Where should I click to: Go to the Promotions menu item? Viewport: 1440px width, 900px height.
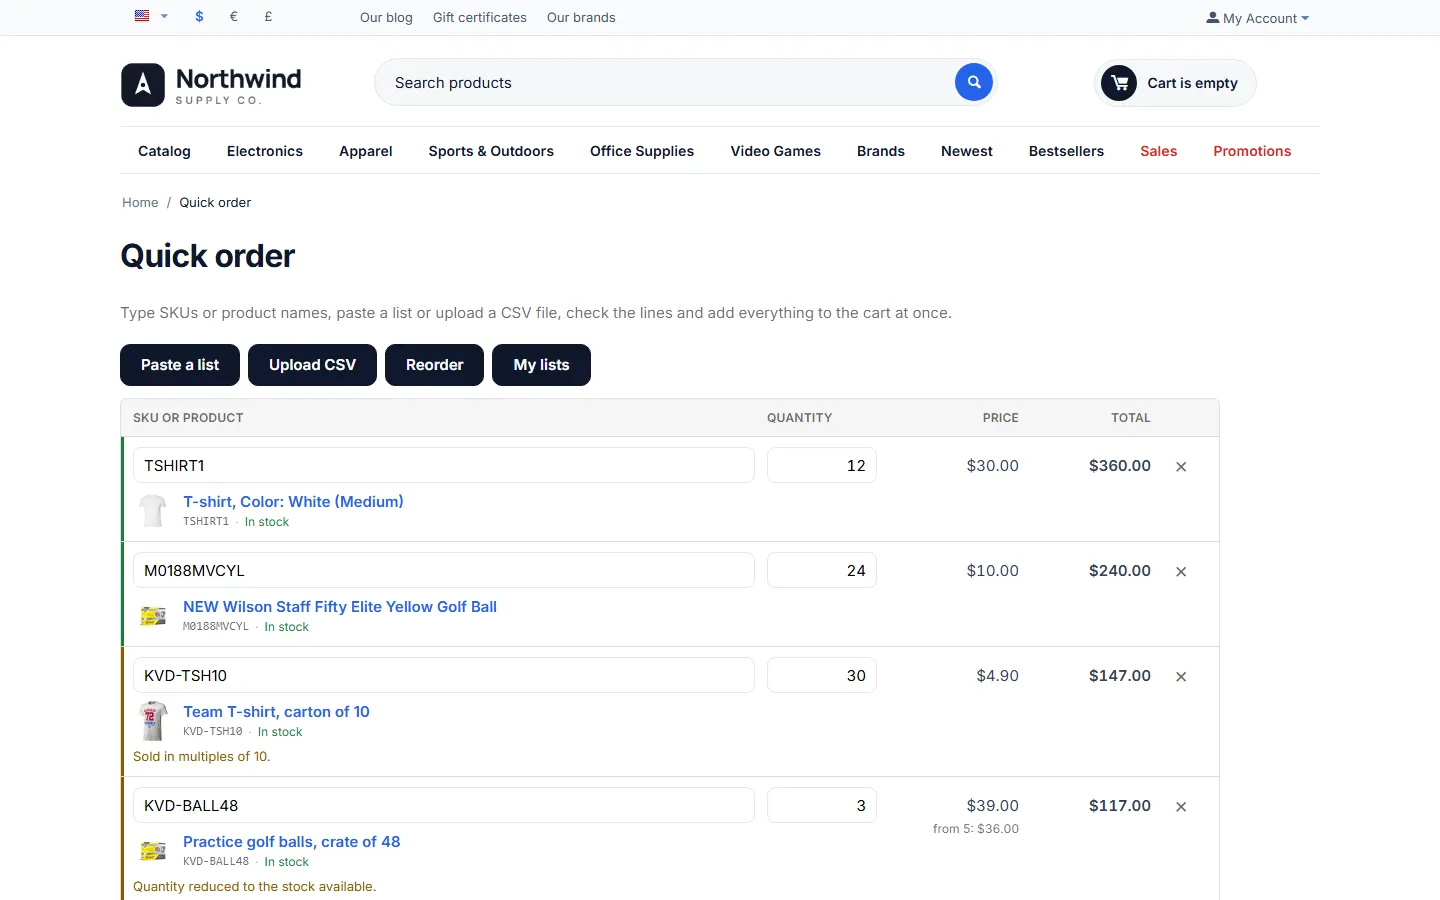[1252, 151]
